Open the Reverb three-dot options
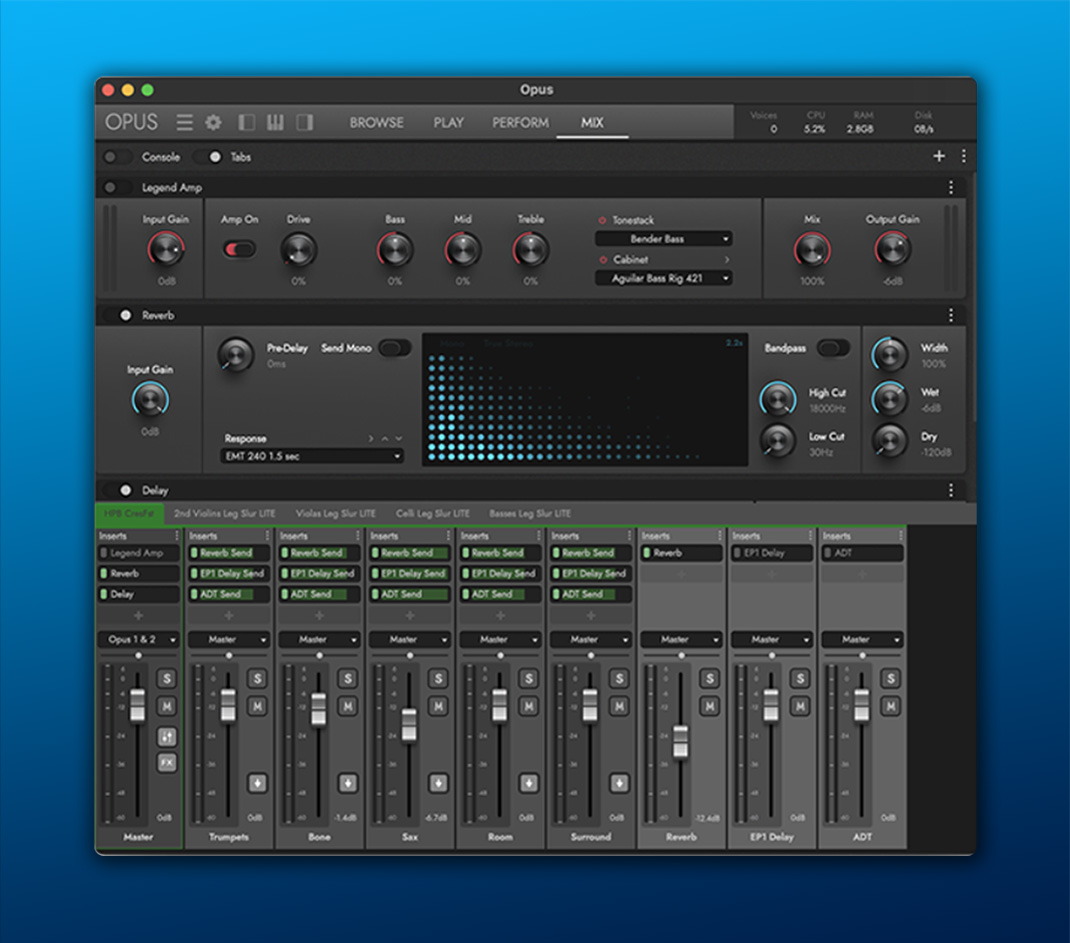Screen dimensions: 1070x943 click(951, 315)
